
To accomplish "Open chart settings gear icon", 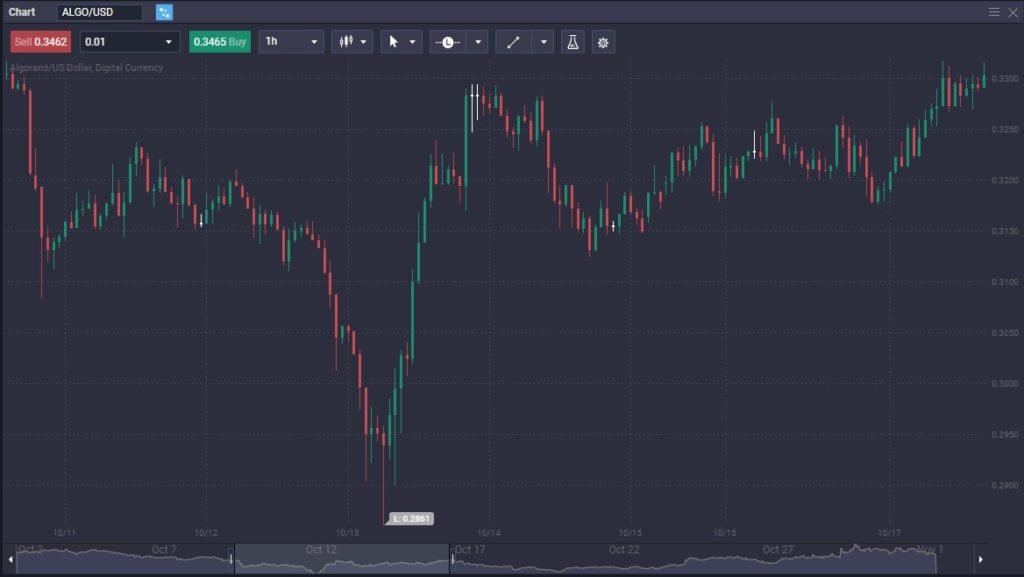I will pyautogui.click(x=603, y=42).
